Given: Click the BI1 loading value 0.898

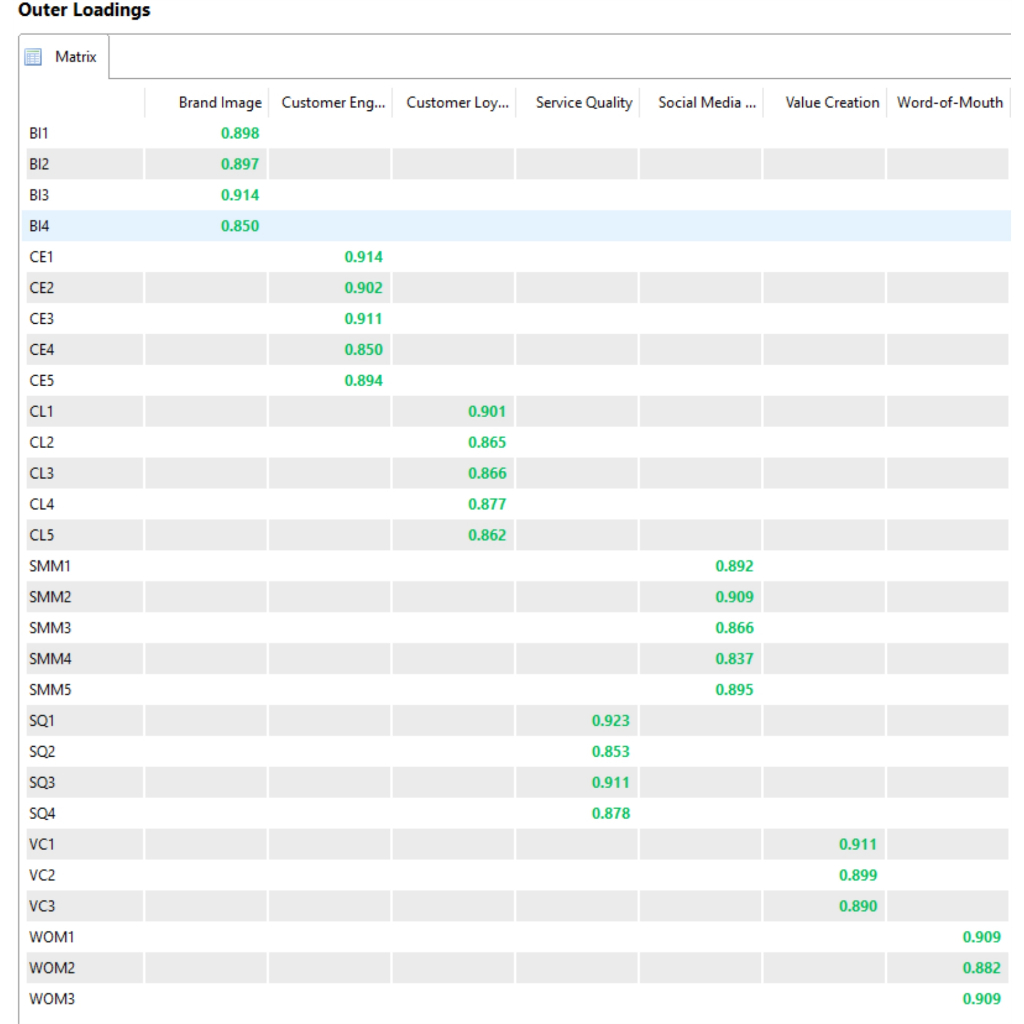Looking at the screenshot, I should (240, 133).
